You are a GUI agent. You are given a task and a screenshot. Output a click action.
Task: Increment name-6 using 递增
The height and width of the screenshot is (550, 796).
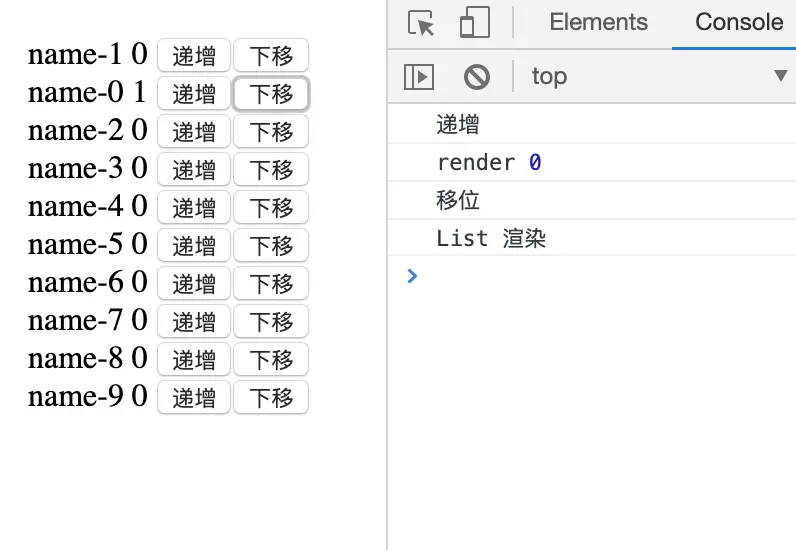tap(194, 283)
